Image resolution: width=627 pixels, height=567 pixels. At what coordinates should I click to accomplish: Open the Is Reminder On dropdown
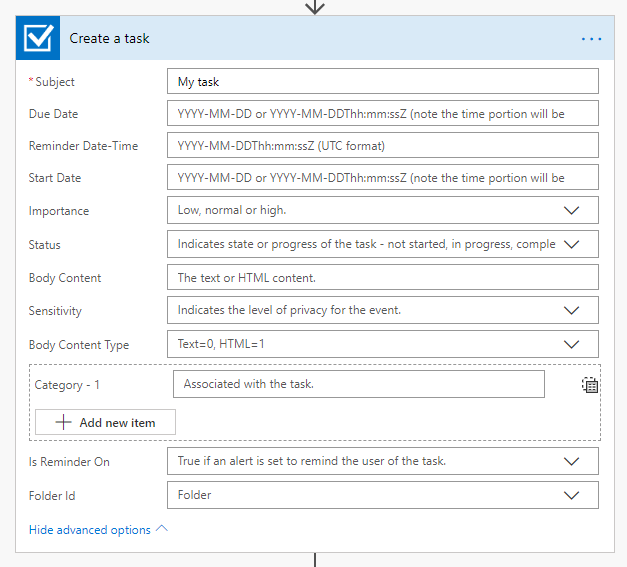(383, 461)
